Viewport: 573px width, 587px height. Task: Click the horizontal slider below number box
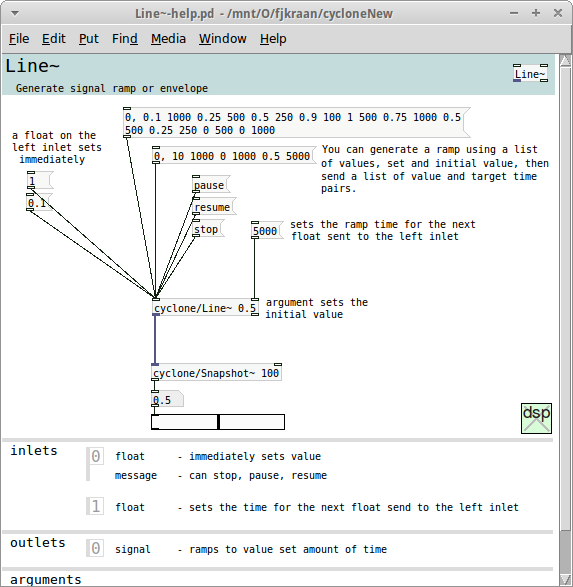pyautogui.click(x=218, y=422)
